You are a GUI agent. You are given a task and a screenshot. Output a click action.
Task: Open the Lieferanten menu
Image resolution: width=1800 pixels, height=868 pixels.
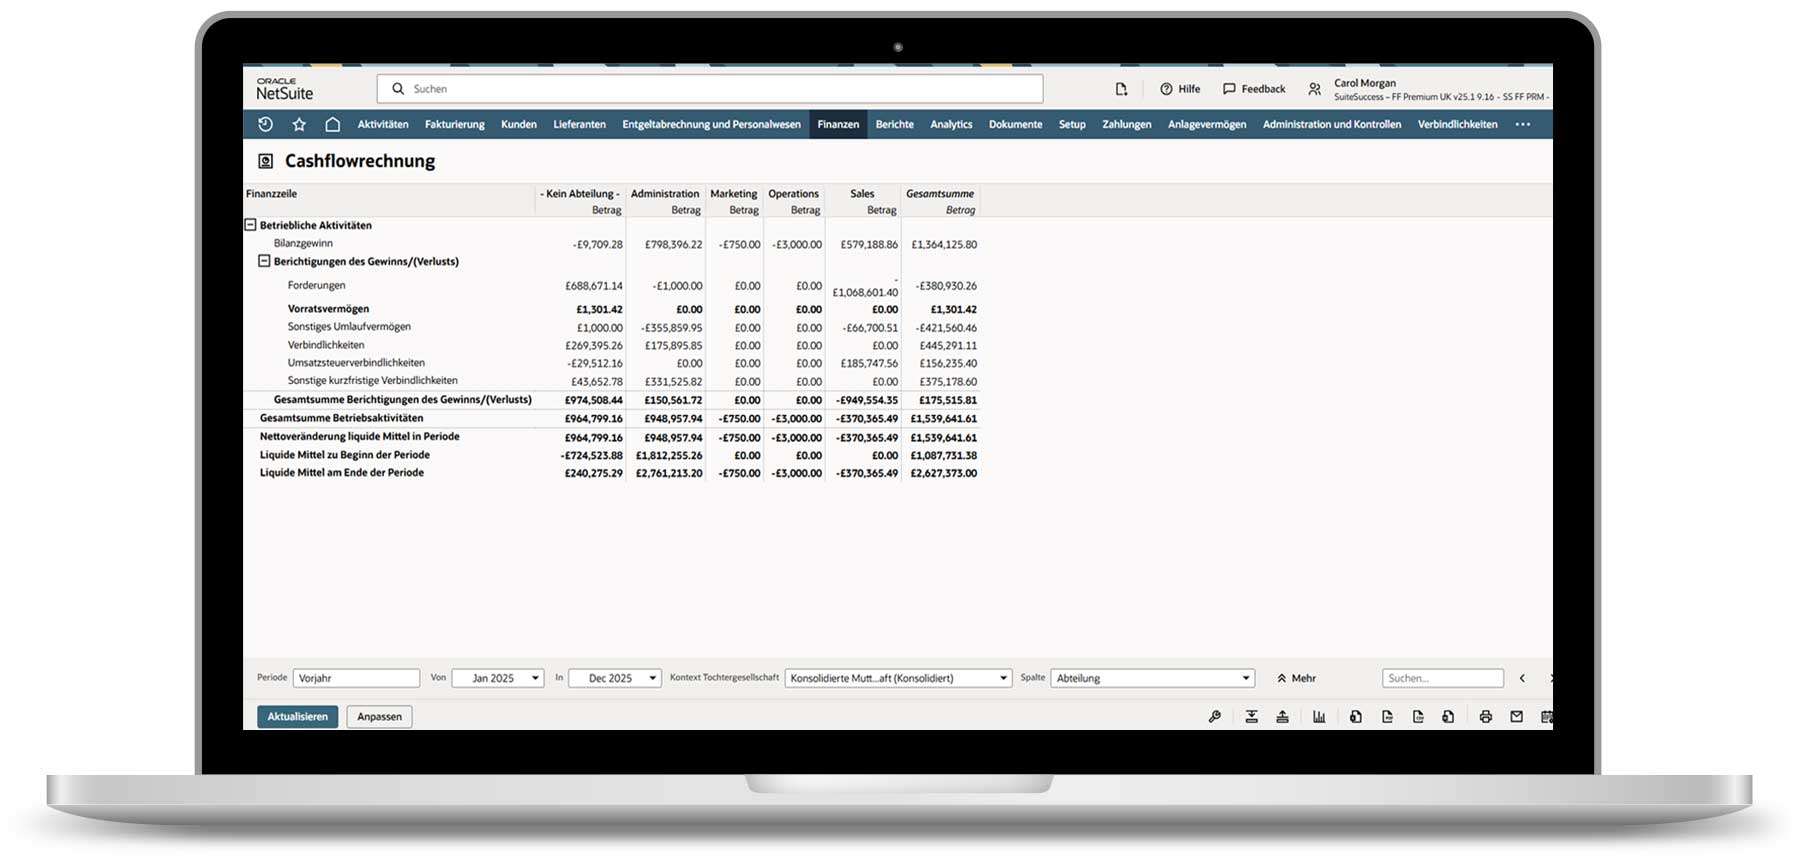point(579,124)
